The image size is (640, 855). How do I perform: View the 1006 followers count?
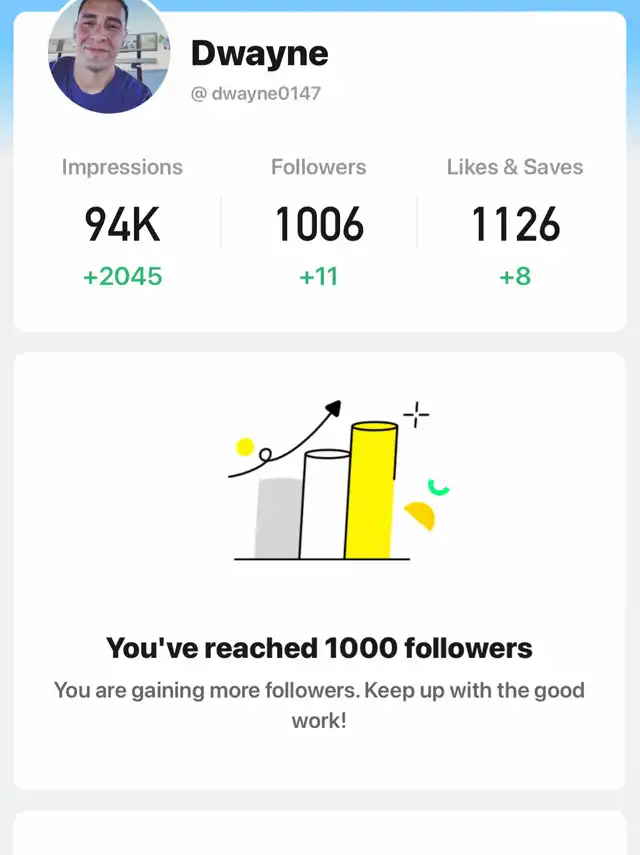click(x=319, y=224)
